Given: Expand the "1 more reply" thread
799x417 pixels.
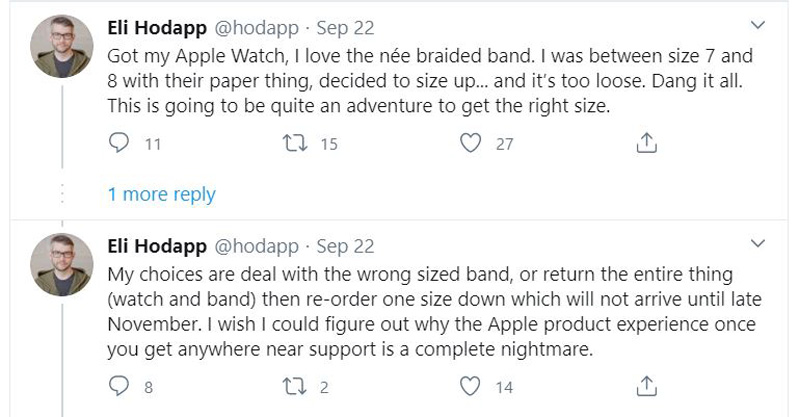Looking at the screenshot, I should [x=162, y=194].
